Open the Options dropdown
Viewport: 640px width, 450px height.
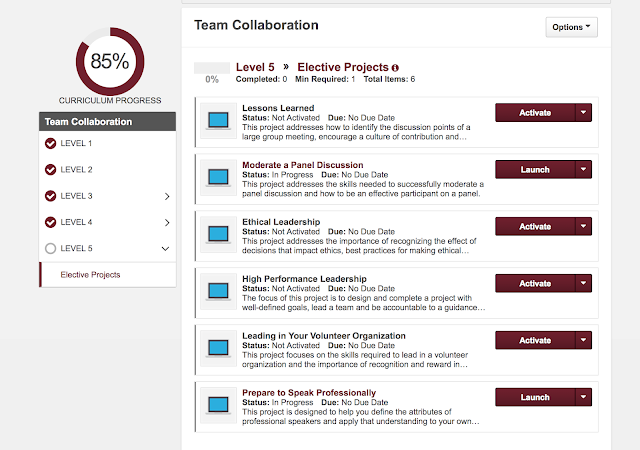(572, 27)
